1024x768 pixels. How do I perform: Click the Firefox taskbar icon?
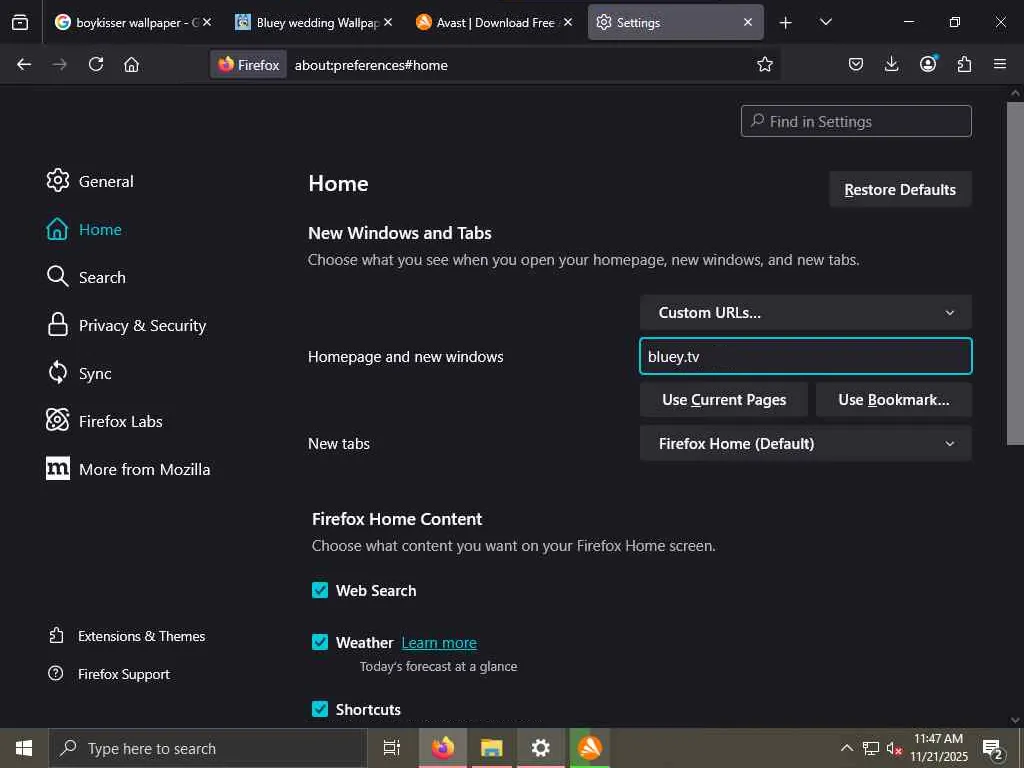[443, 748]
